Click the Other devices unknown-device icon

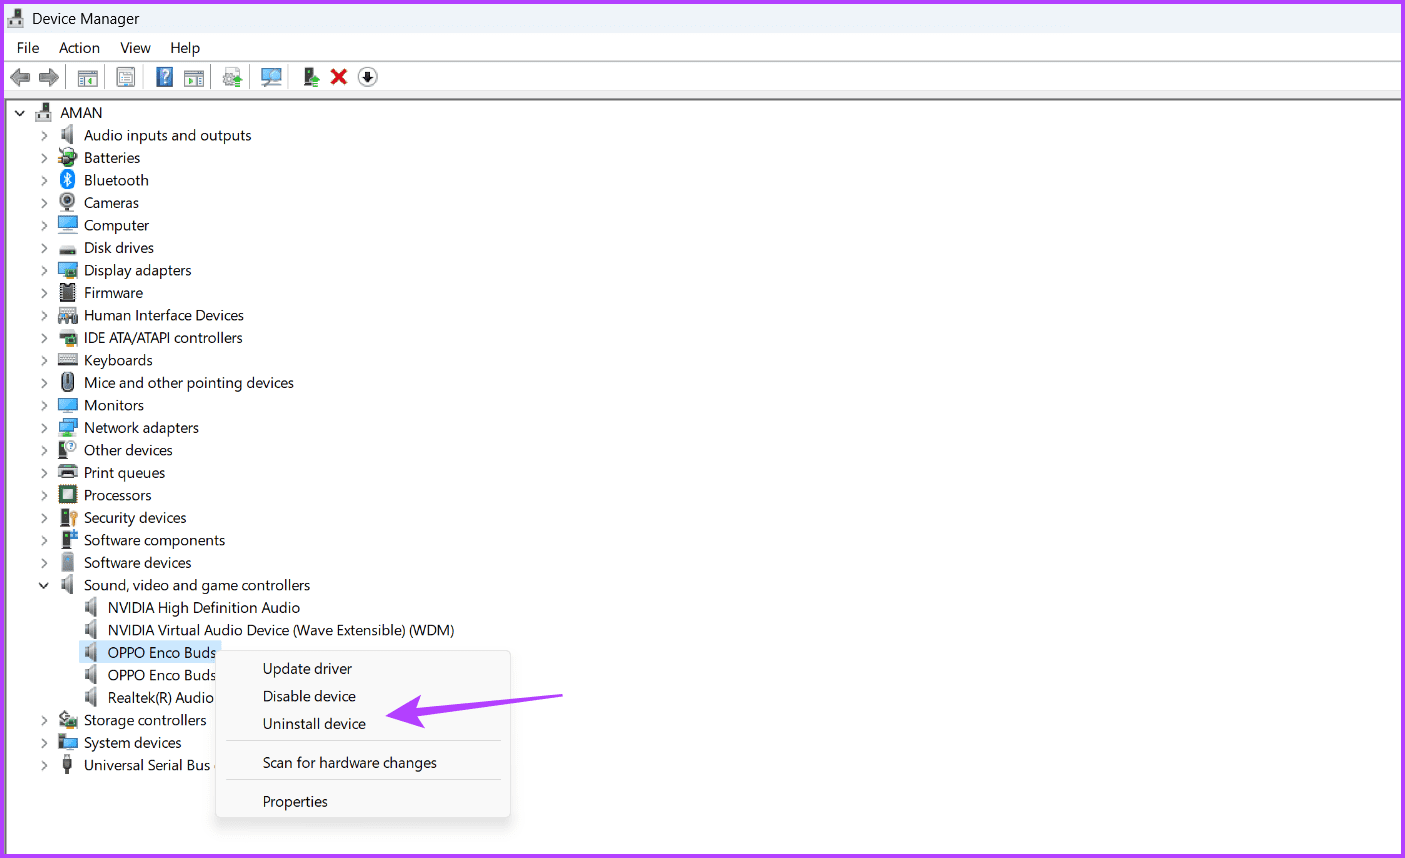pyautogui.click(x=67, y=450)
